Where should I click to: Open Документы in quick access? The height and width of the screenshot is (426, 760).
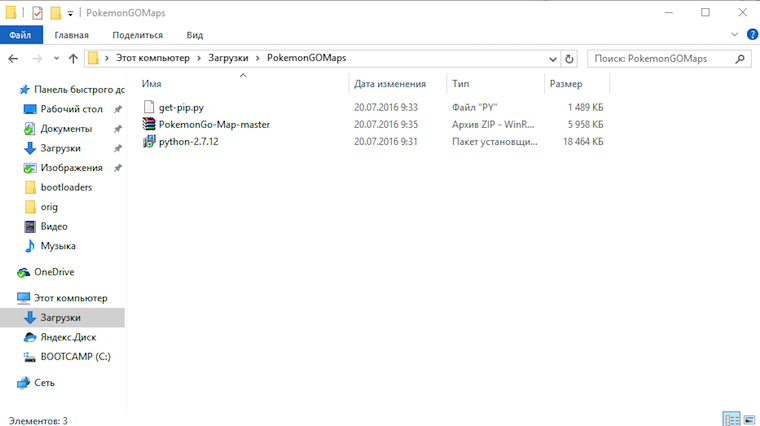tap(66, 128)
